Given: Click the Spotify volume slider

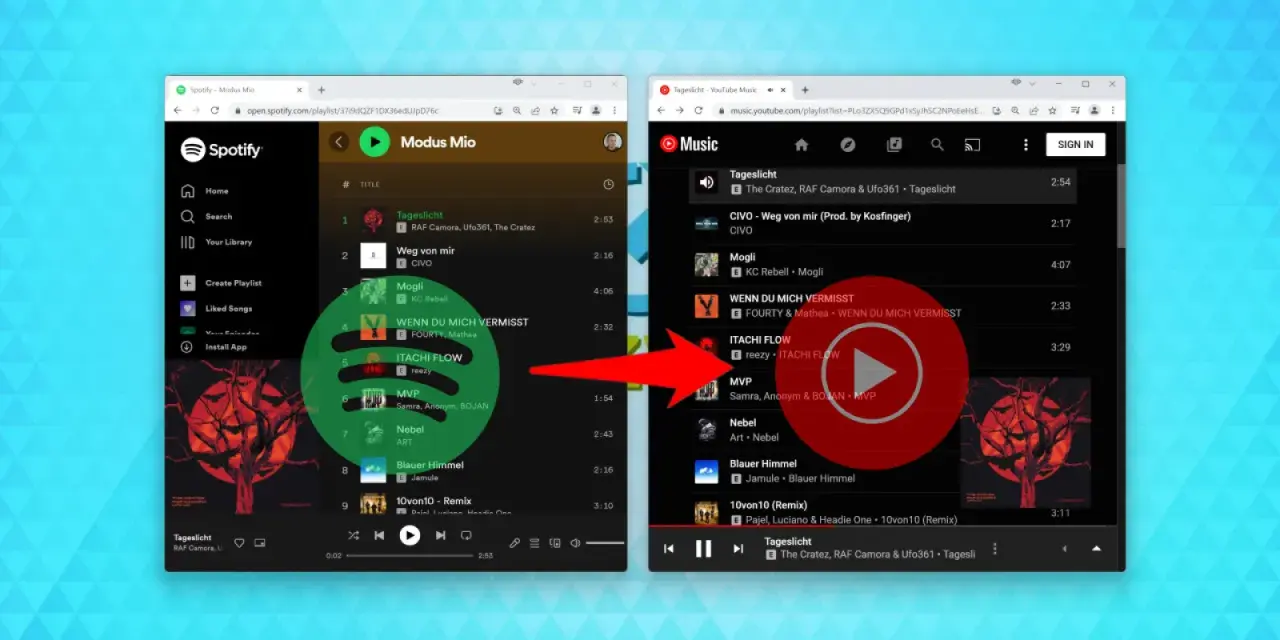Looking at the screenshot, I should 604,543.
